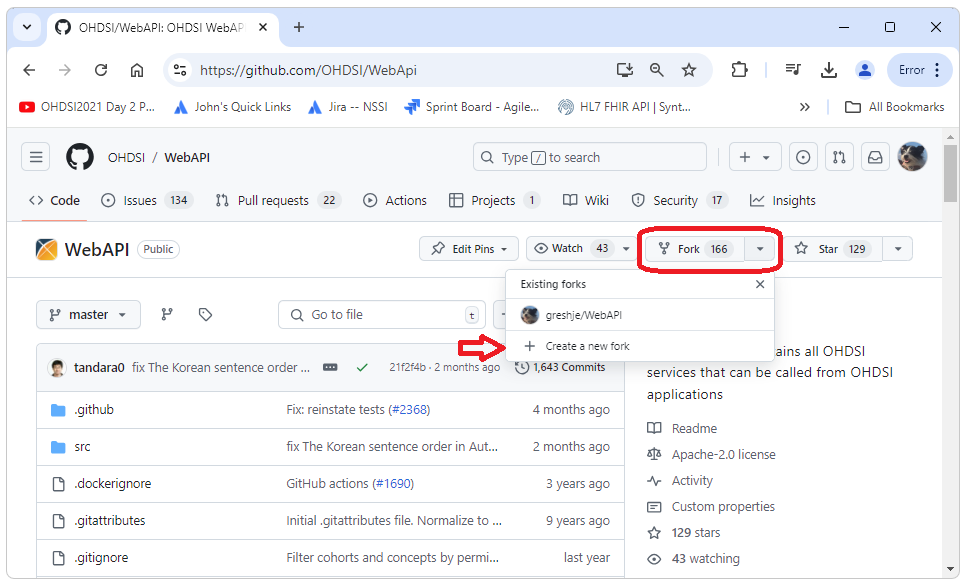
Task: Open the OHDSI2021 Day 2 bookmark
Action: pyautogui.click(x=87, y=107)
